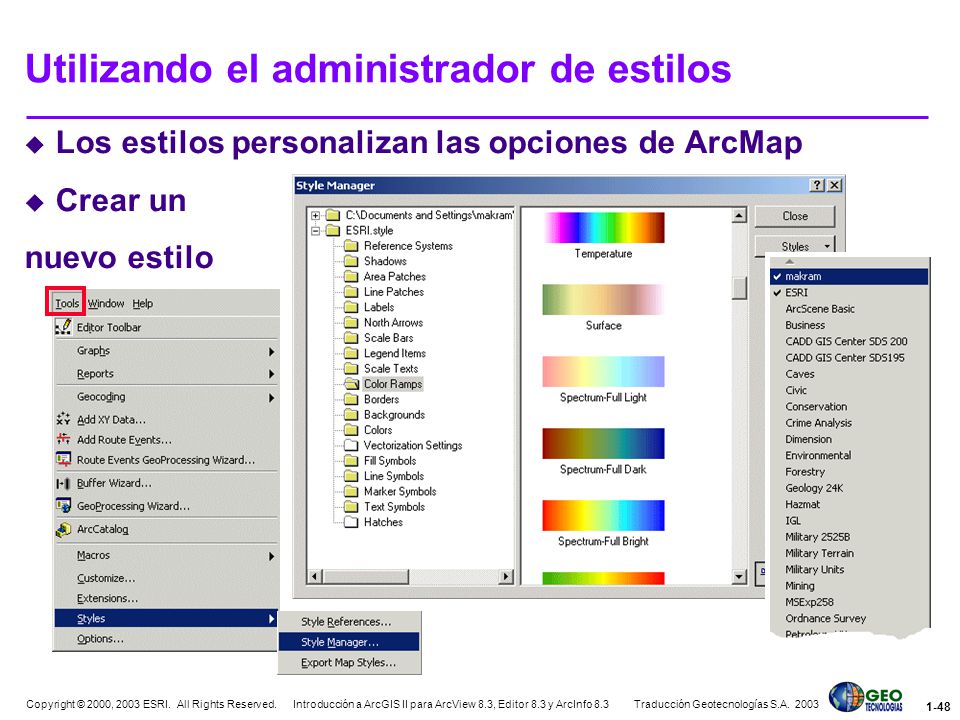
Task: Click the Reference Systems folder icon
Action: pos(351,246)
